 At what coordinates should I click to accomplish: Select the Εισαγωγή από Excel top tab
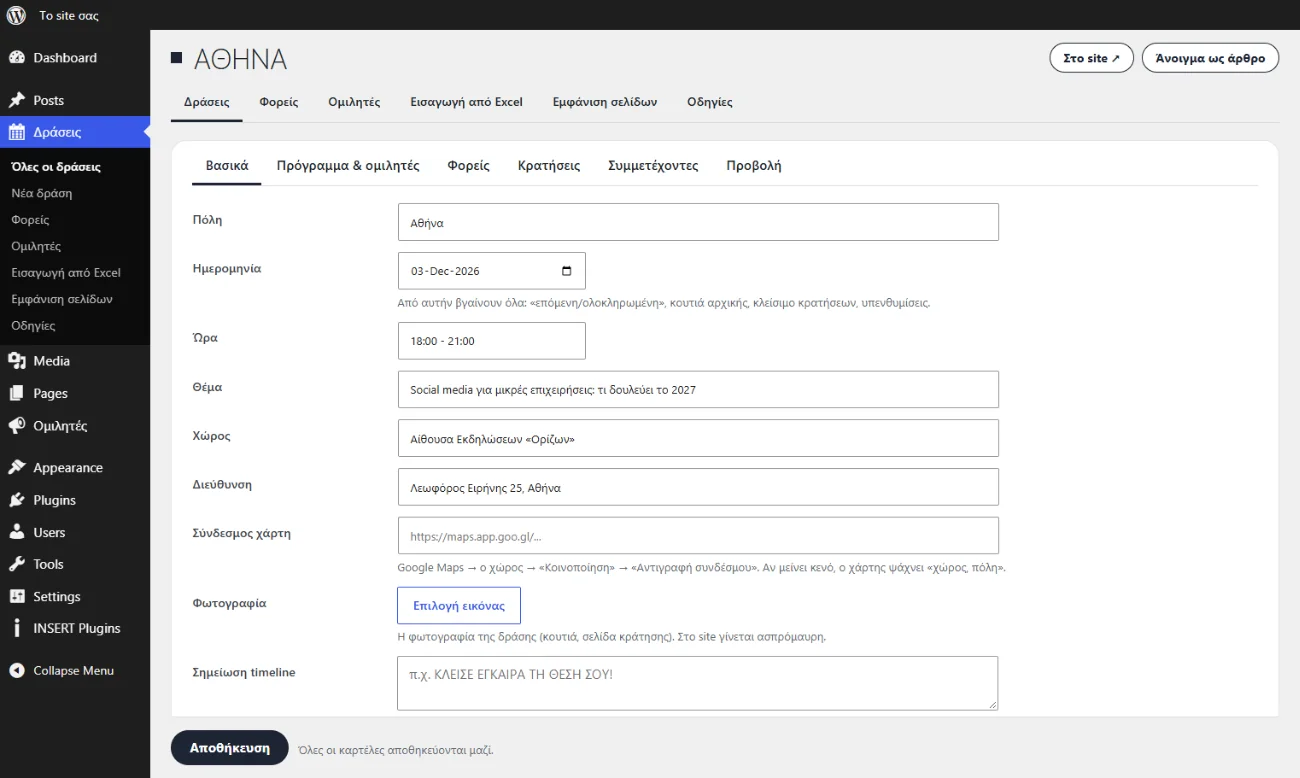click(467, 102)
